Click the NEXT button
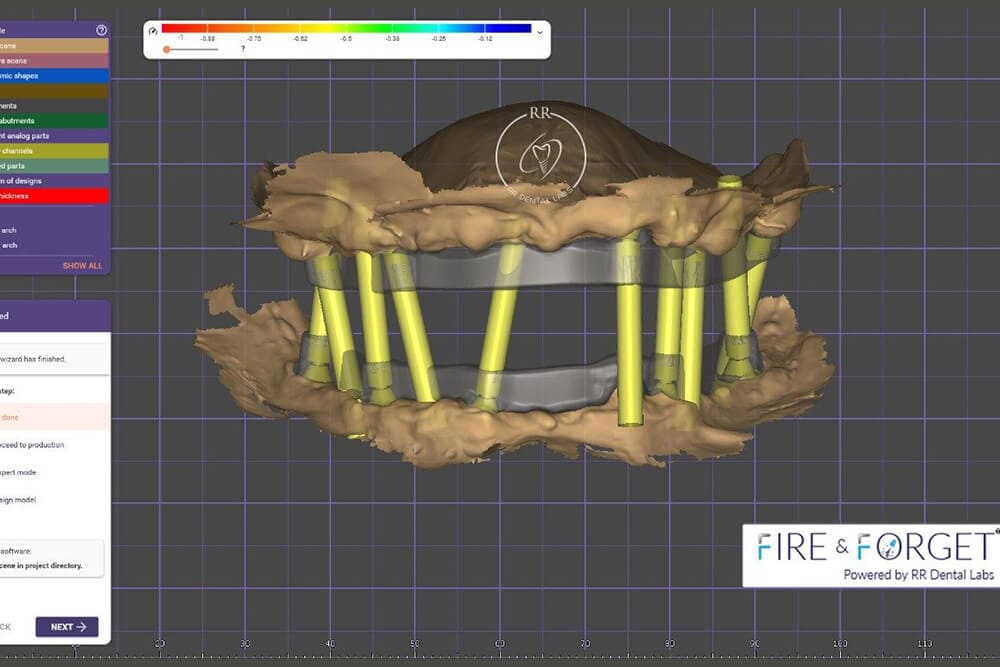The height and width of the screenshot is (667, 1000). point(67,627)
